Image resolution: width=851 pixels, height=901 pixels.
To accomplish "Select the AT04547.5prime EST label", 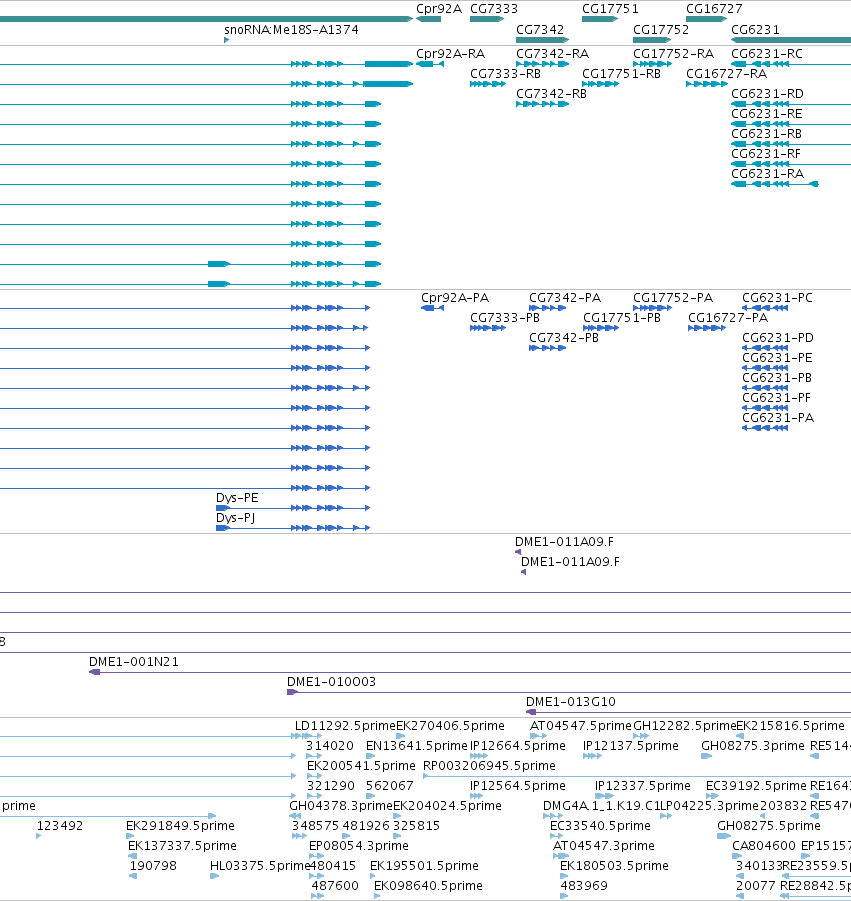I will pos(580,726).
